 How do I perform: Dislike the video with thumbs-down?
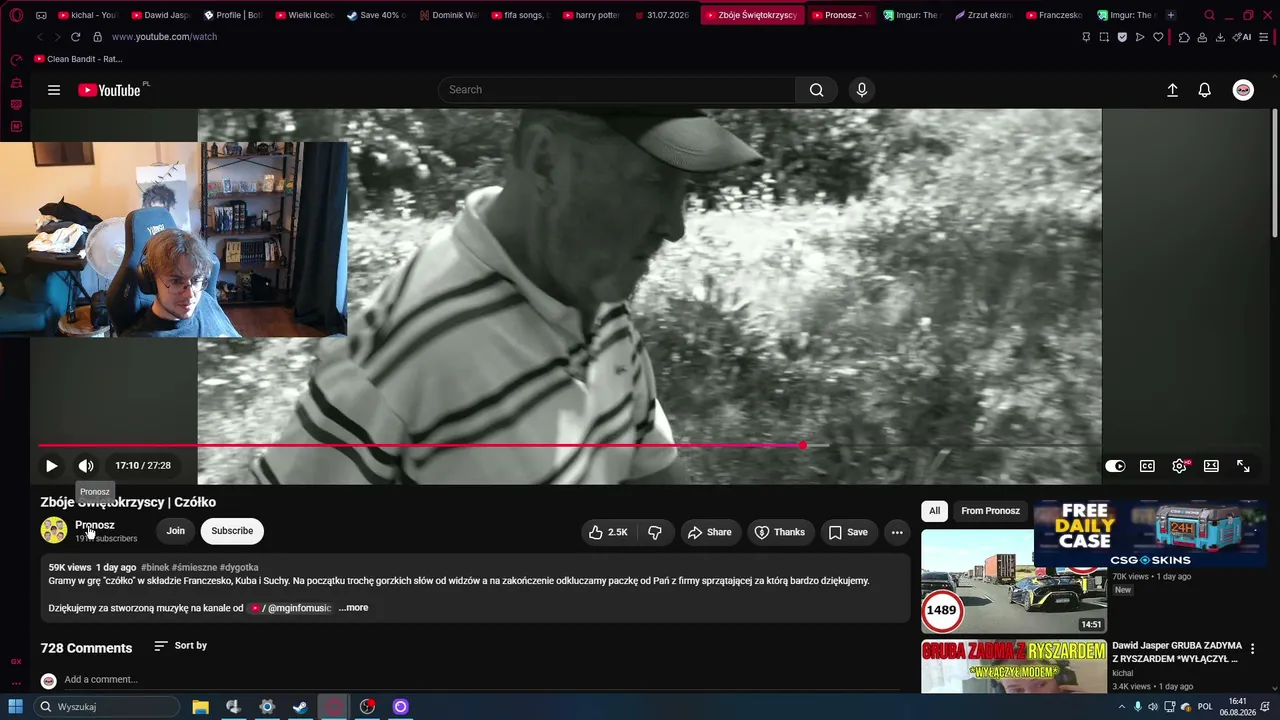coord(655,532)
